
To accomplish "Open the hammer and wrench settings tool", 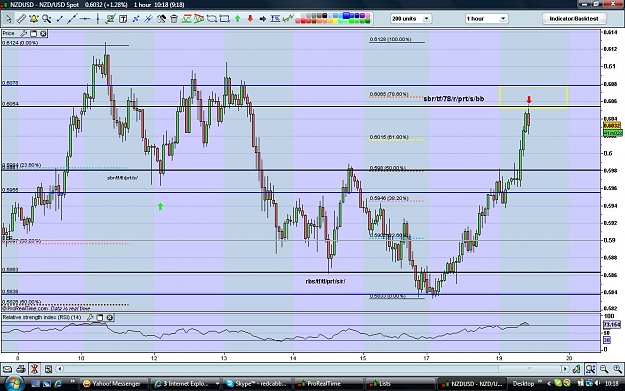I will click(161, 19).
